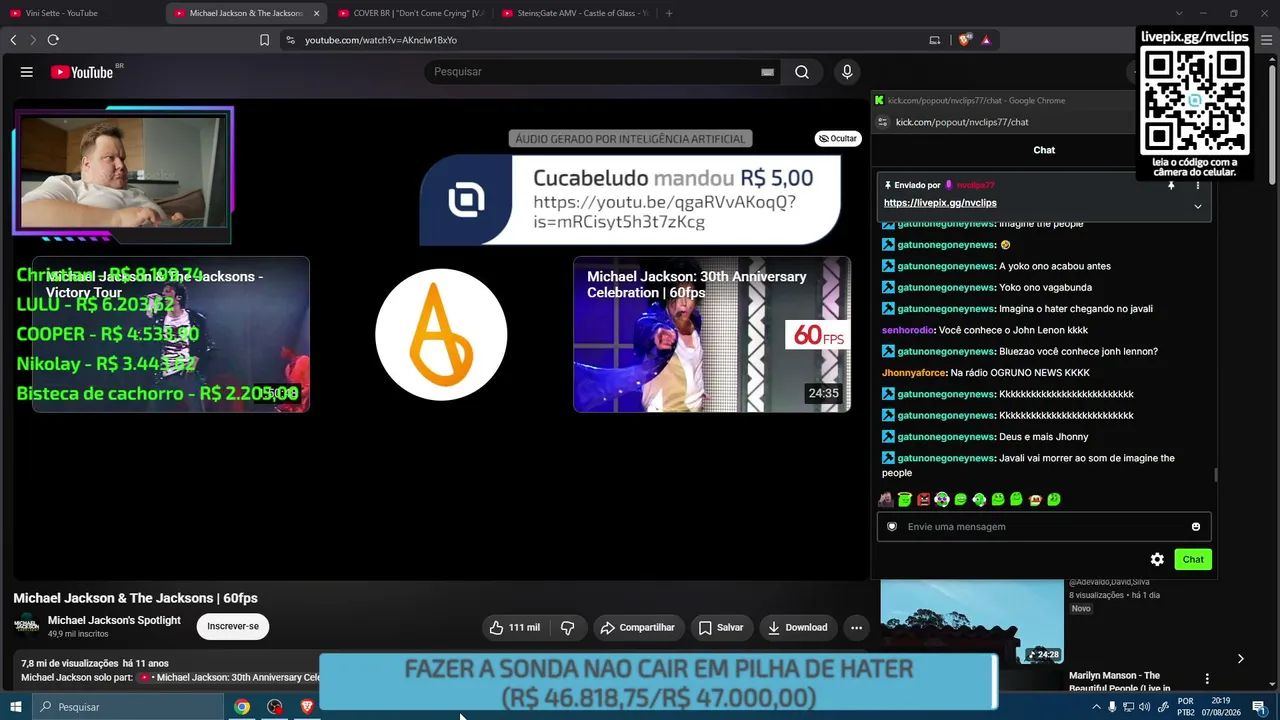Open the emoji picker in chat input
The width and height of the screenshot is (1280, 720).
coord(1195,527)
